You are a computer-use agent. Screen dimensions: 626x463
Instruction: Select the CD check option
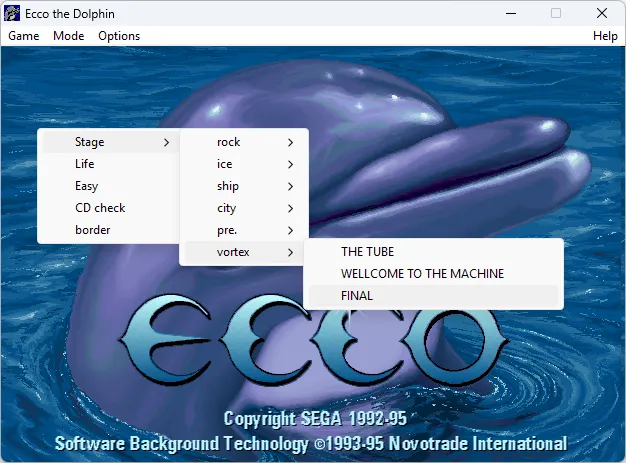109,208
